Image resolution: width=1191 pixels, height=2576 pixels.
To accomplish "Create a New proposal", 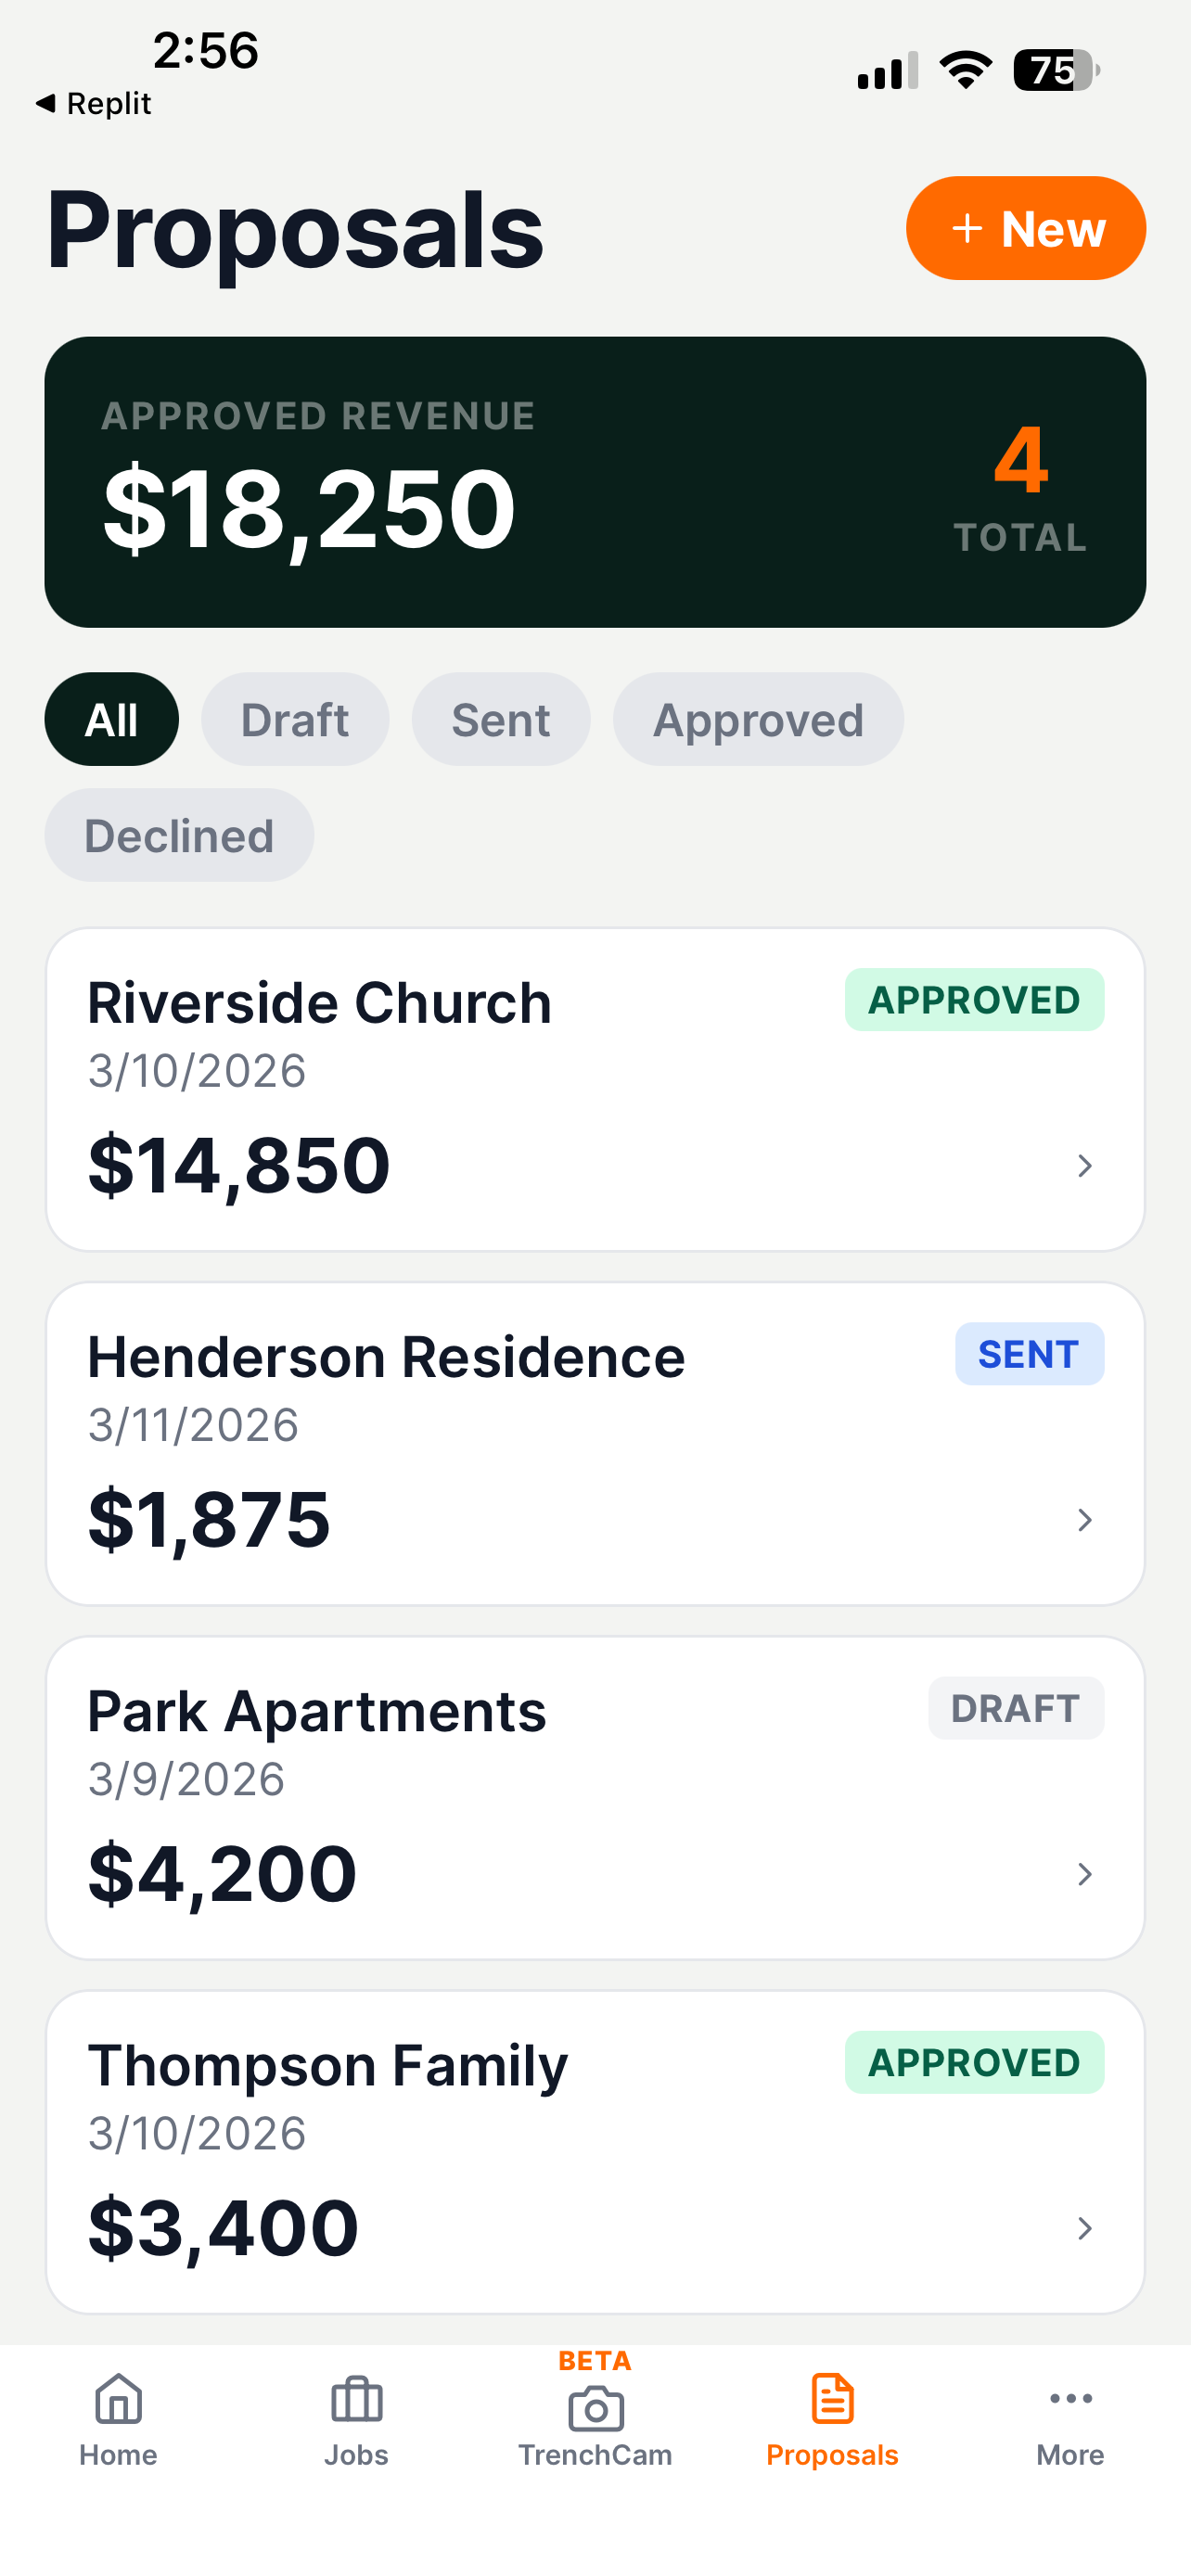I will (1026, 228).
